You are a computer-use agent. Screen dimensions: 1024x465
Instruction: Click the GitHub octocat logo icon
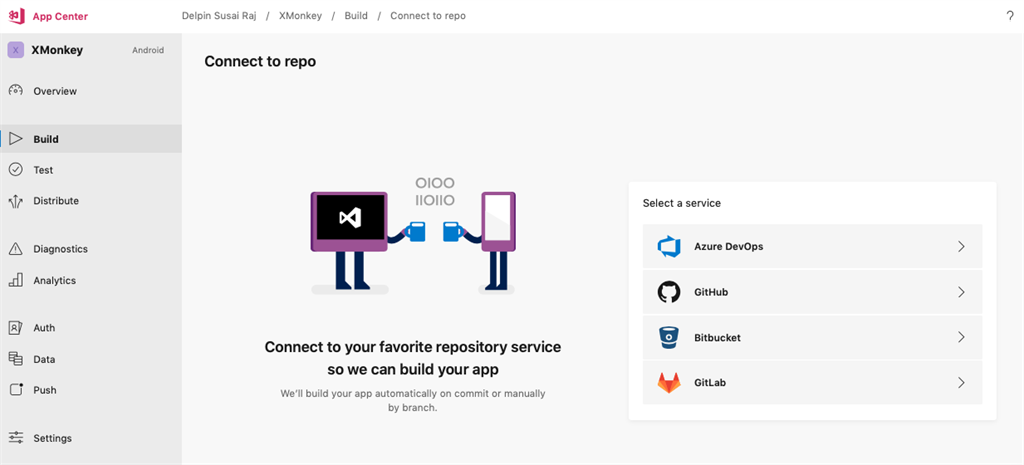tap(669, 292)
